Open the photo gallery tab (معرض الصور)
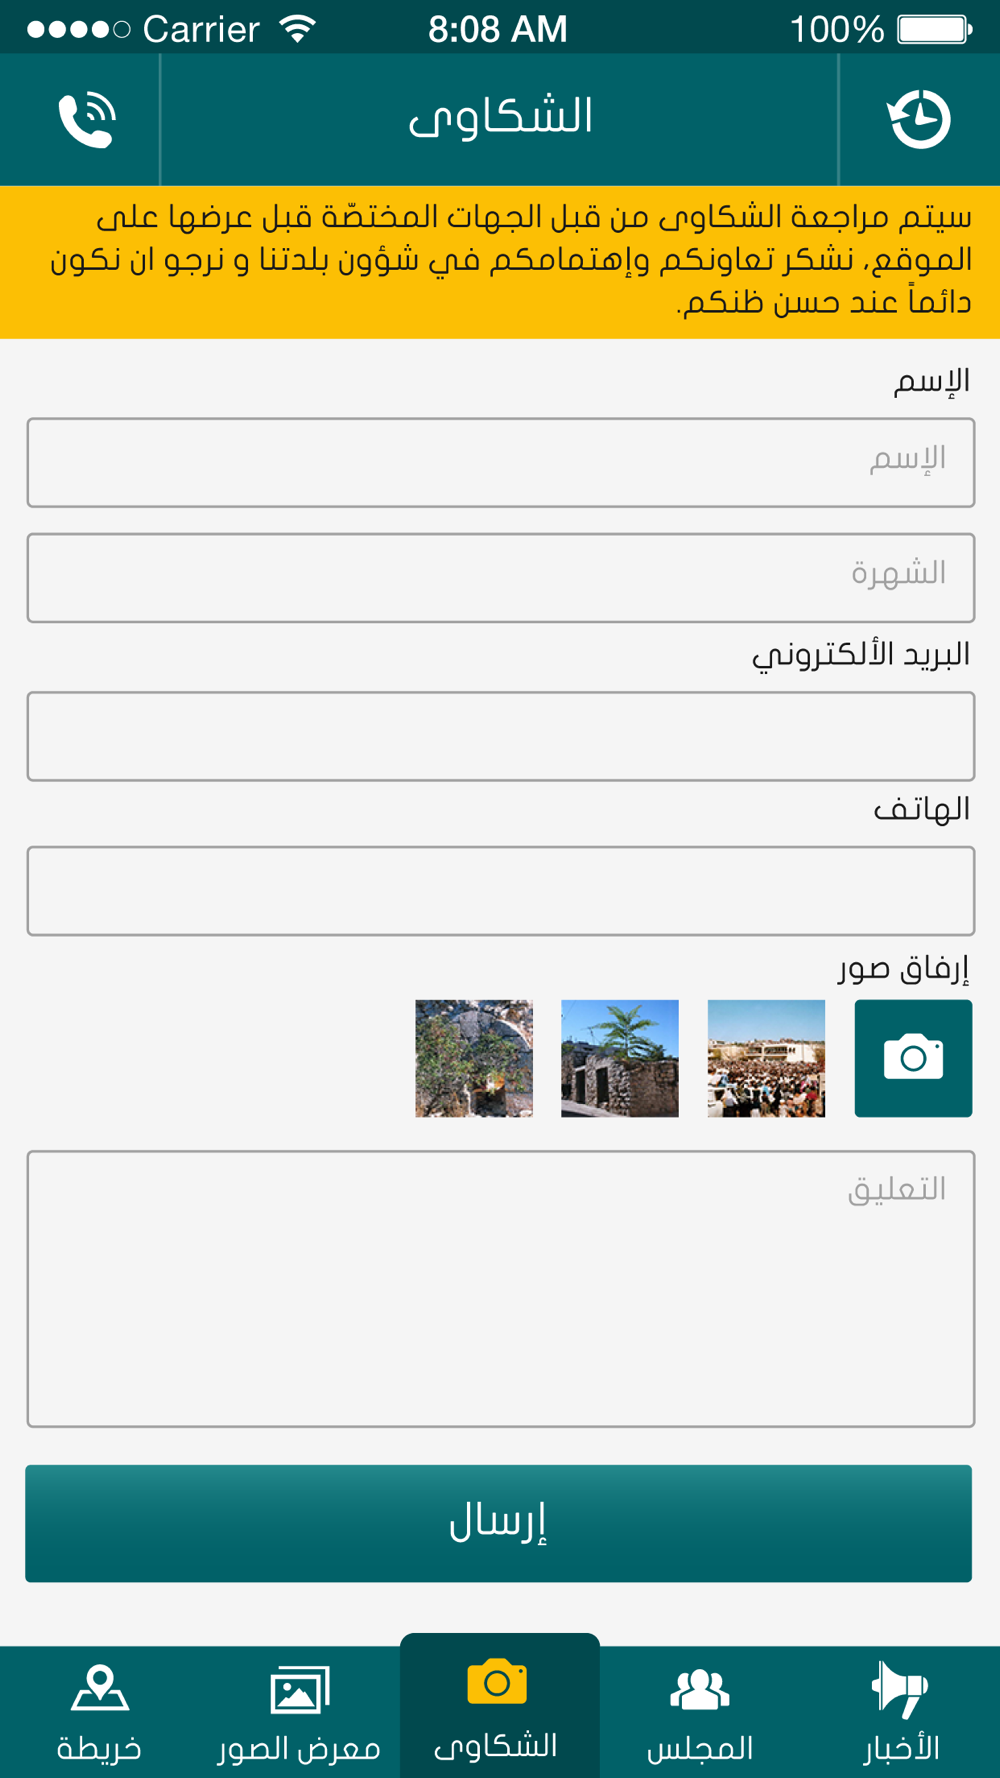Screen dimensions: 1000x1778 click(299, 1712)
